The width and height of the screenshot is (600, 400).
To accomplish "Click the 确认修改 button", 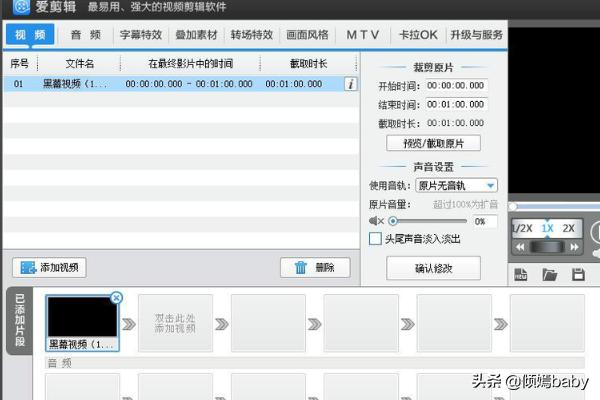I will point(433,268).
